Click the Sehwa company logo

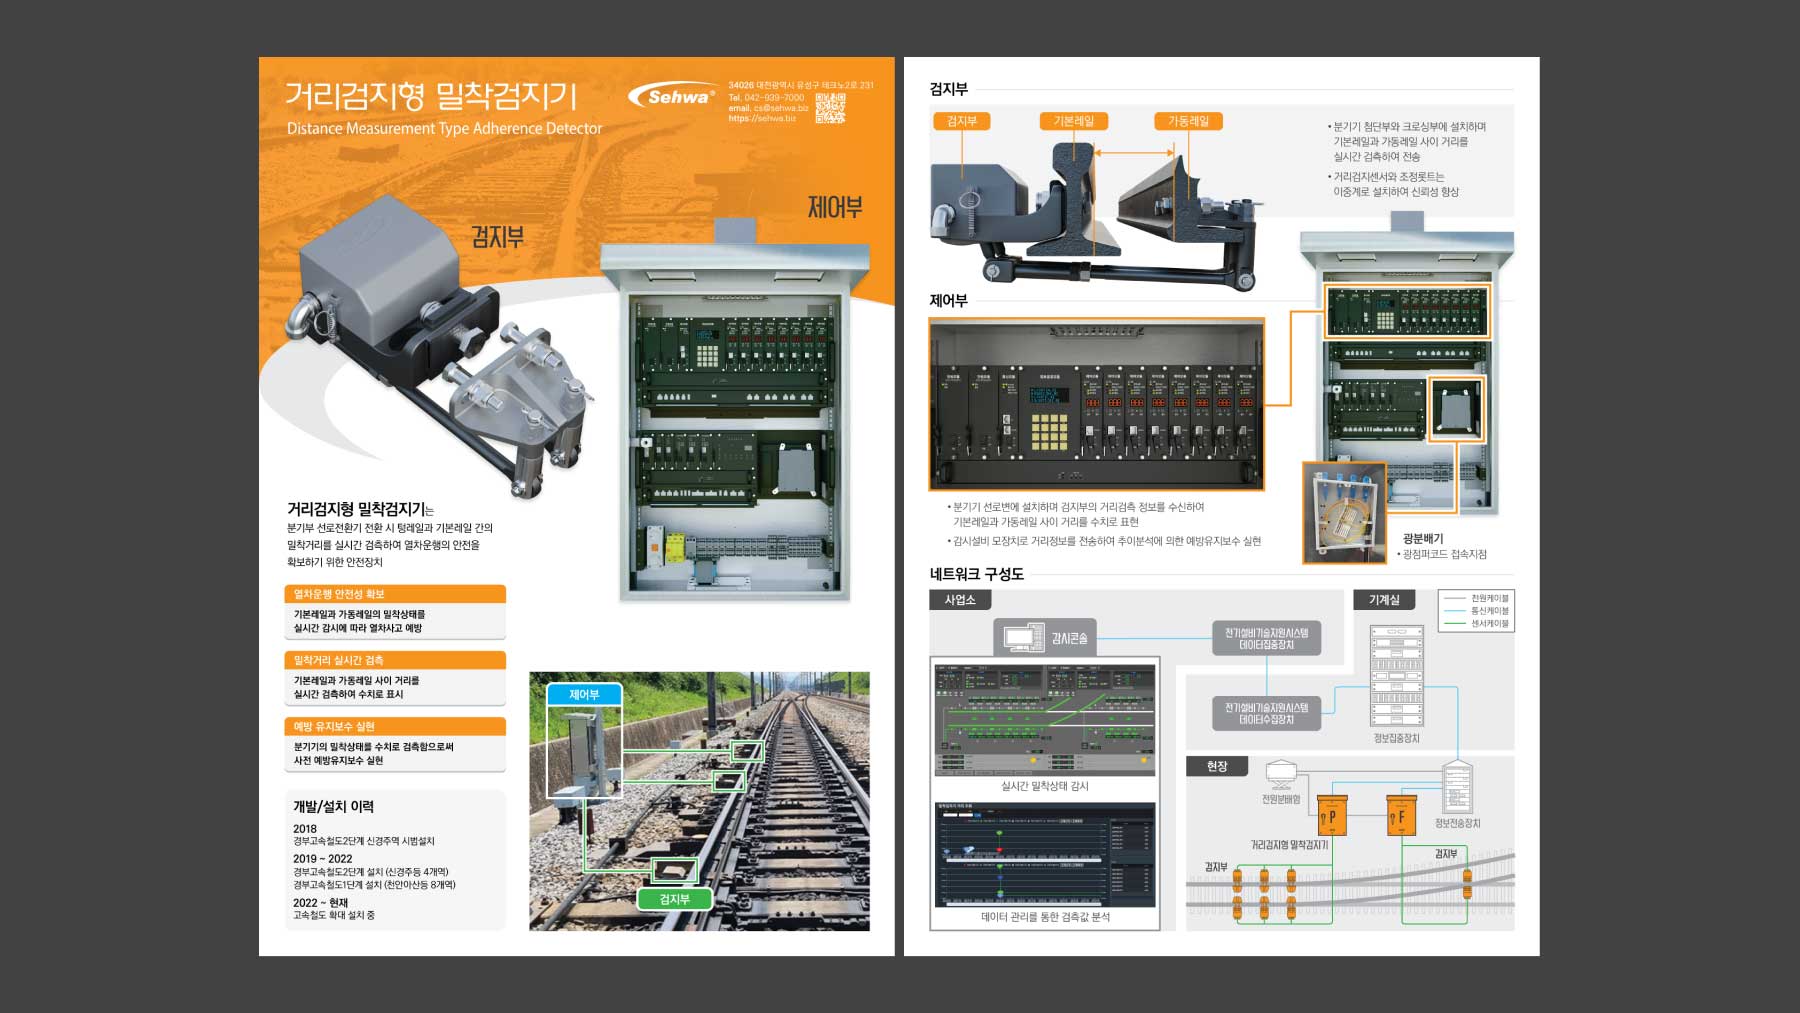click(672, 96)
